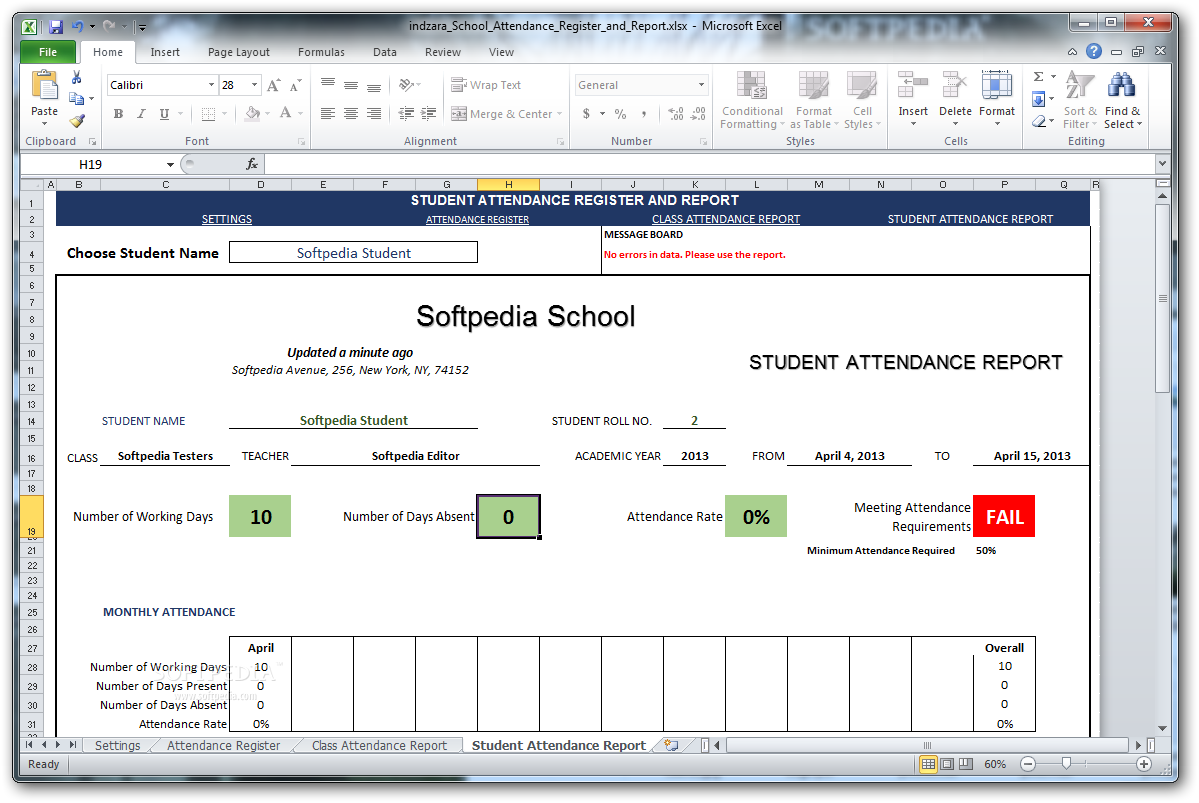Align text right in cell
This screenshot has width=1199, height=803.
pyautogui.click(x=374, y=114)
